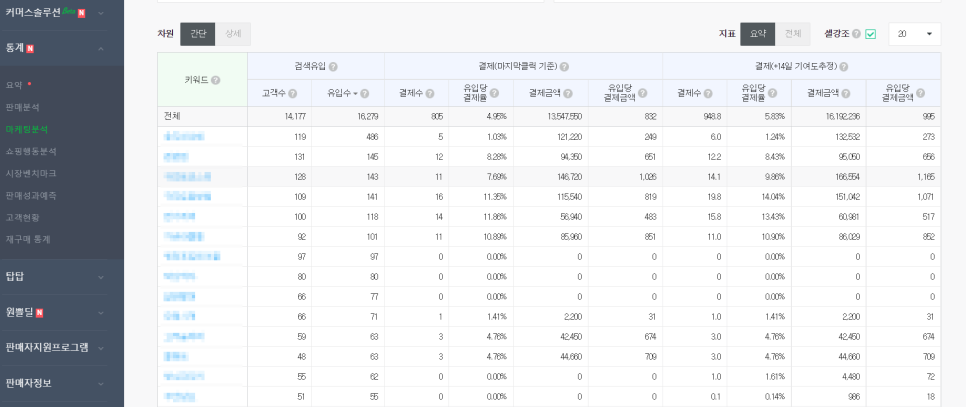Click total 결제금액 value 13,547,550
Screen dimensions: 966x407
(563, 116)
